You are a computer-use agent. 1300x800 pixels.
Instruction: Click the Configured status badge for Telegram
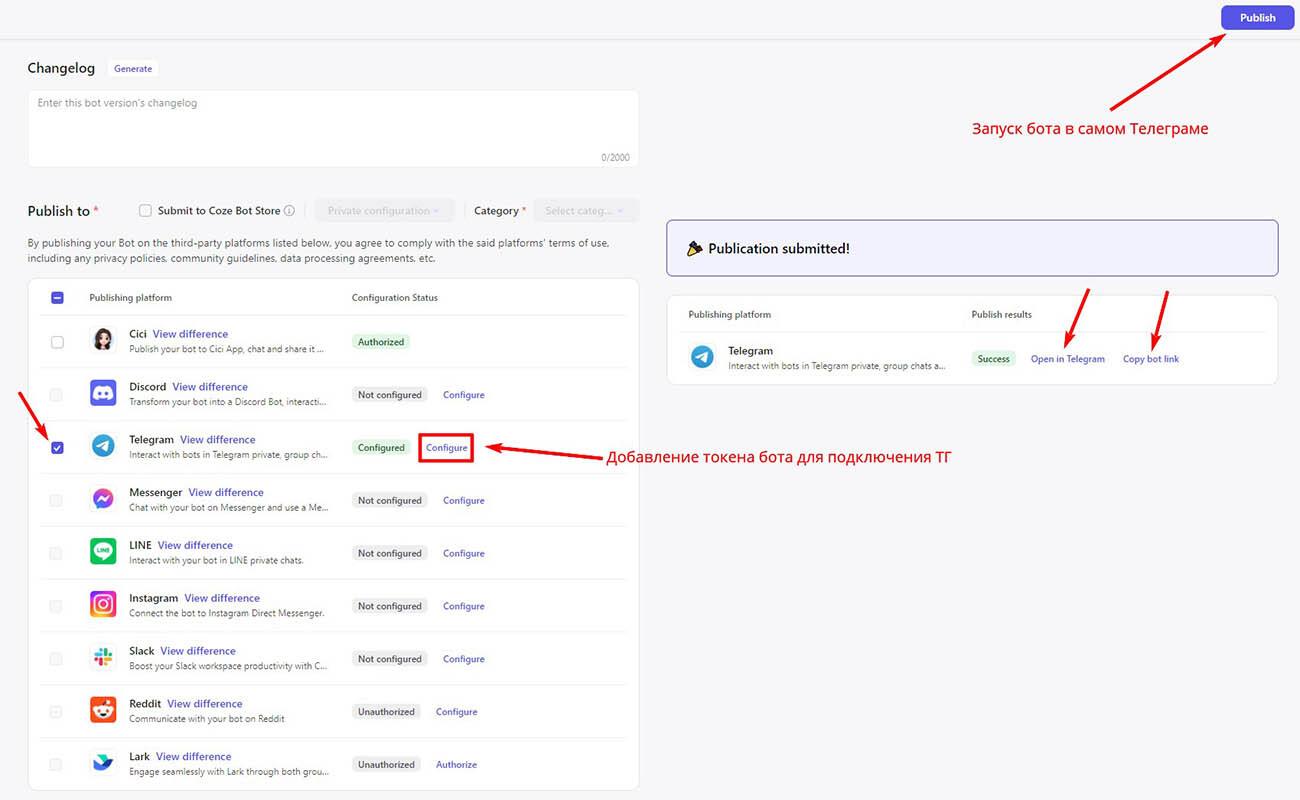(x=381, y=448)
